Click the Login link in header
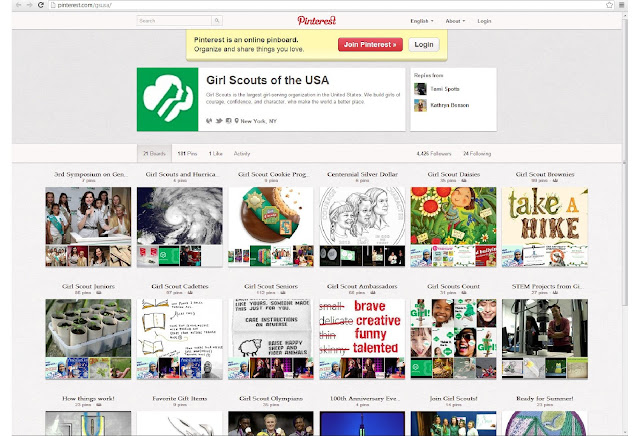Screen dimensions: 640x436 pos(484,21)
